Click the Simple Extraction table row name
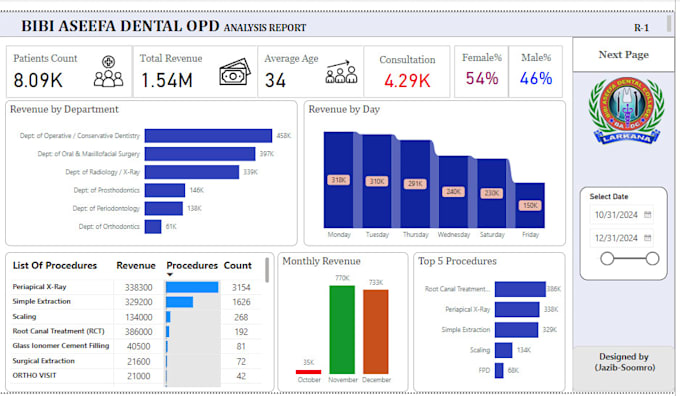This screenshot has width=680, height=396. tap(41, 301)
